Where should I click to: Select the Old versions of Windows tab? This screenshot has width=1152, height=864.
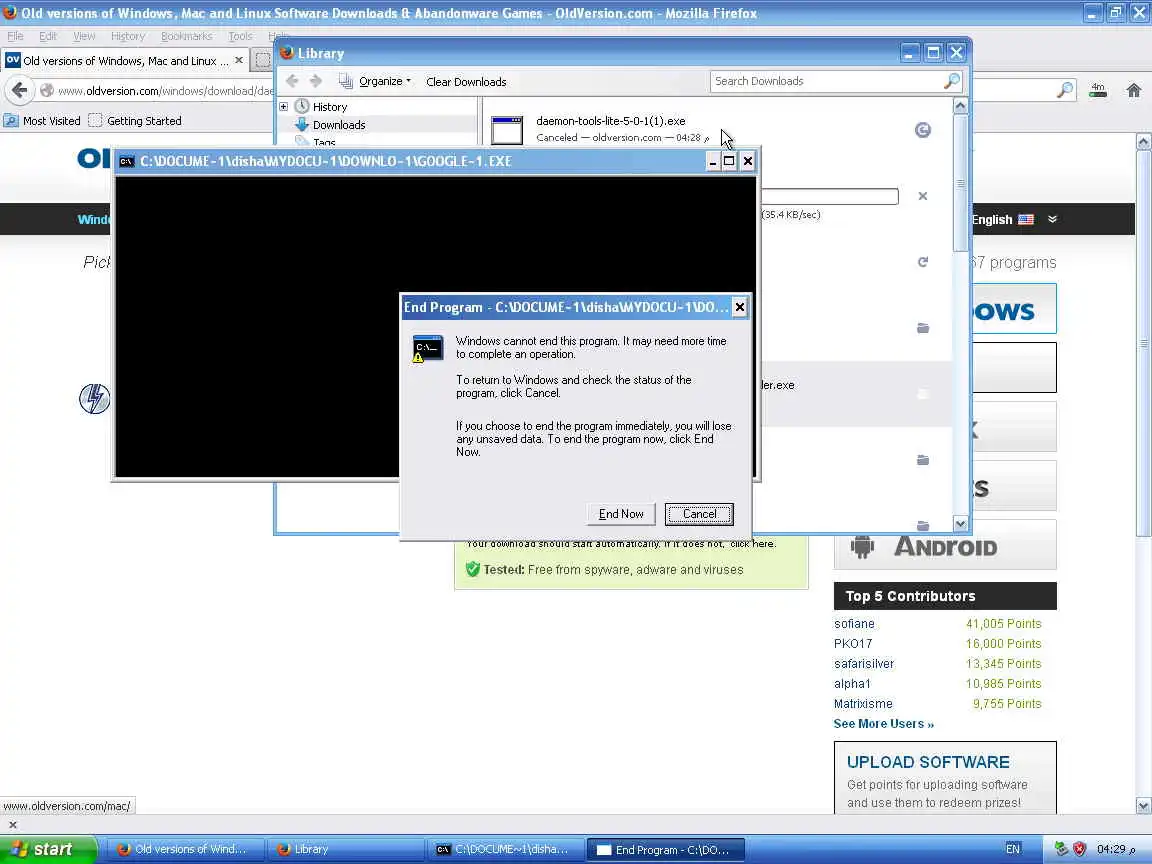point(125,61)
